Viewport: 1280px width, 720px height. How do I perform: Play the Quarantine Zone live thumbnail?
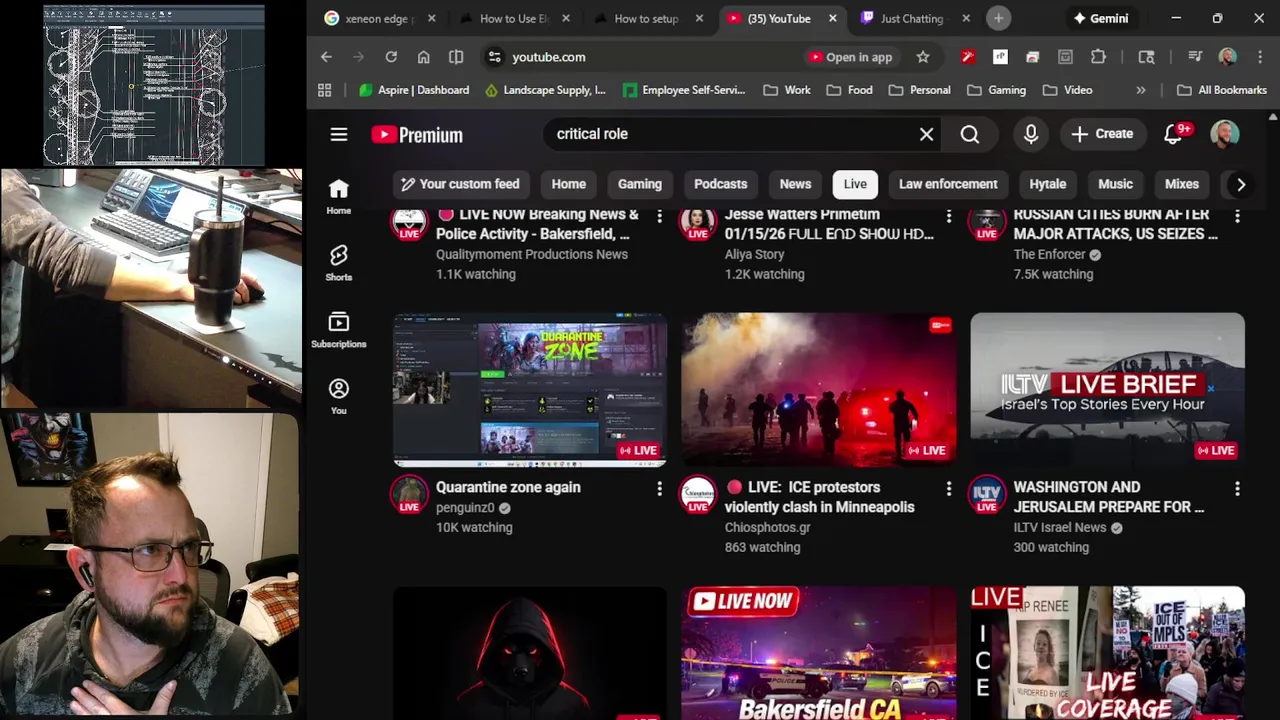530,390
